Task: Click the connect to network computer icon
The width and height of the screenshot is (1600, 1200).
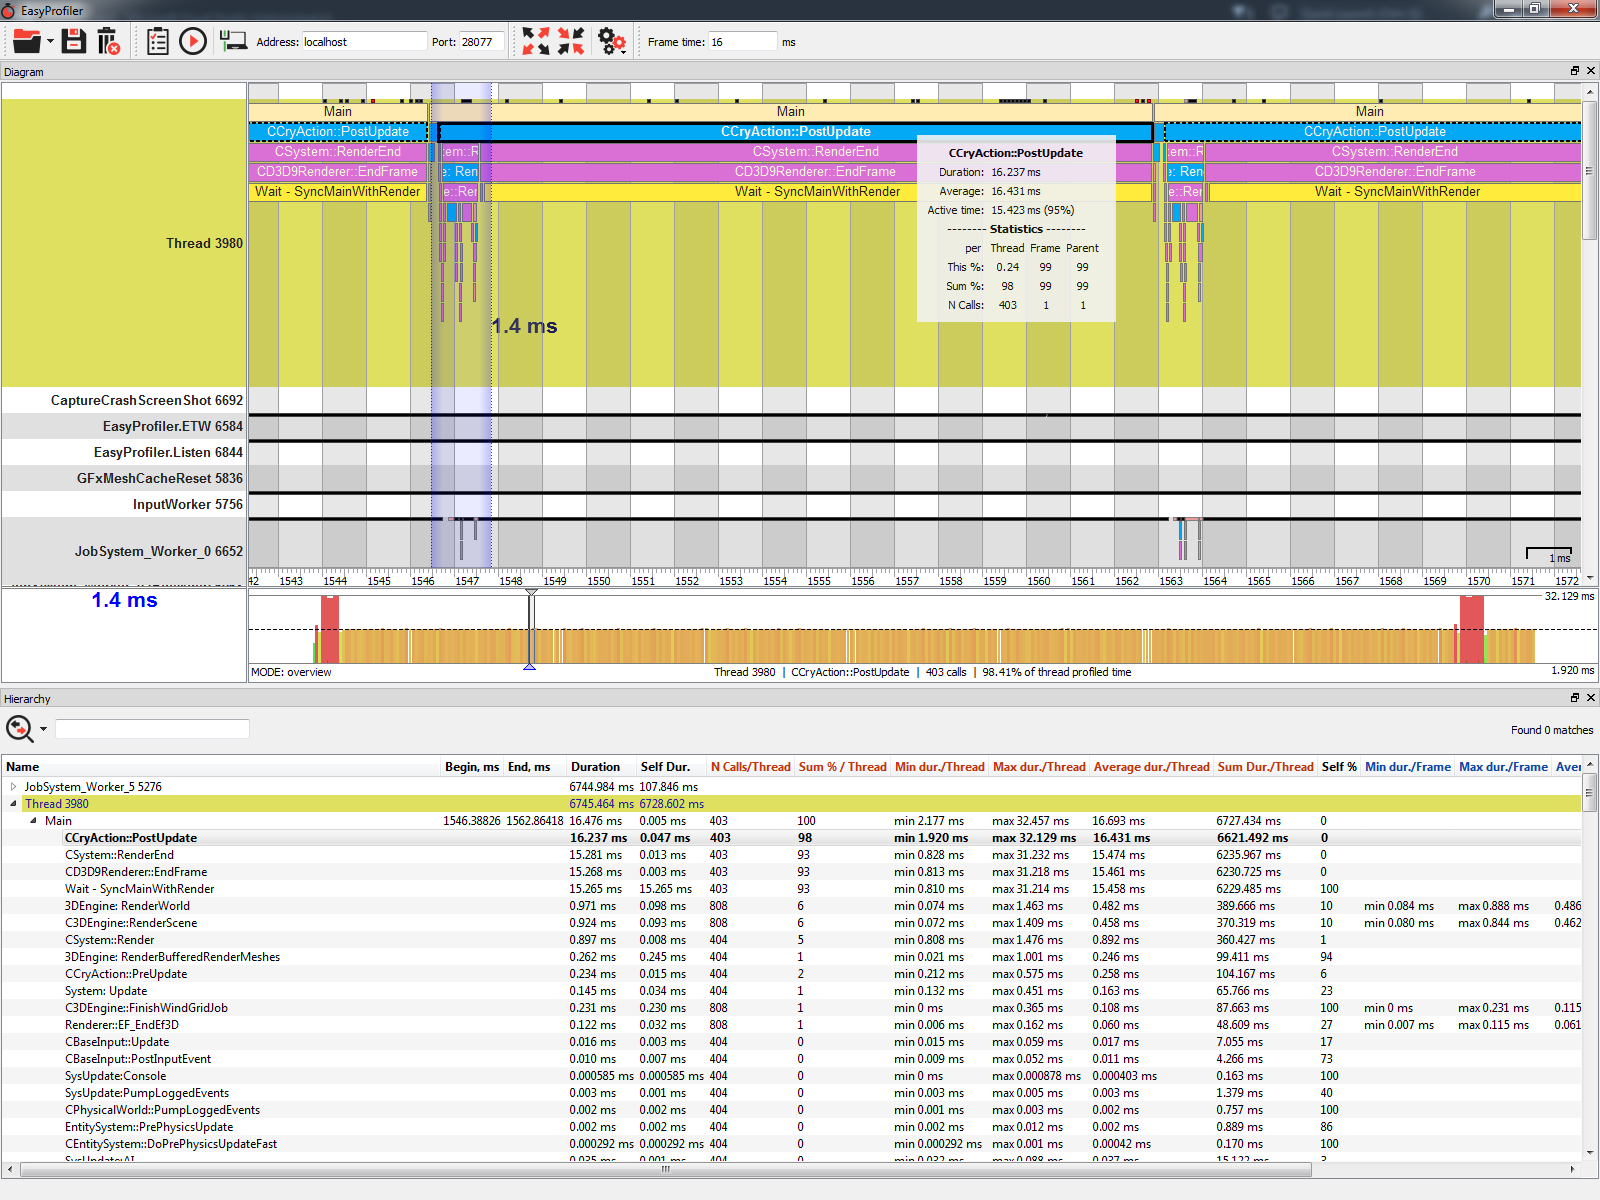Action: [x=233, y=41]
